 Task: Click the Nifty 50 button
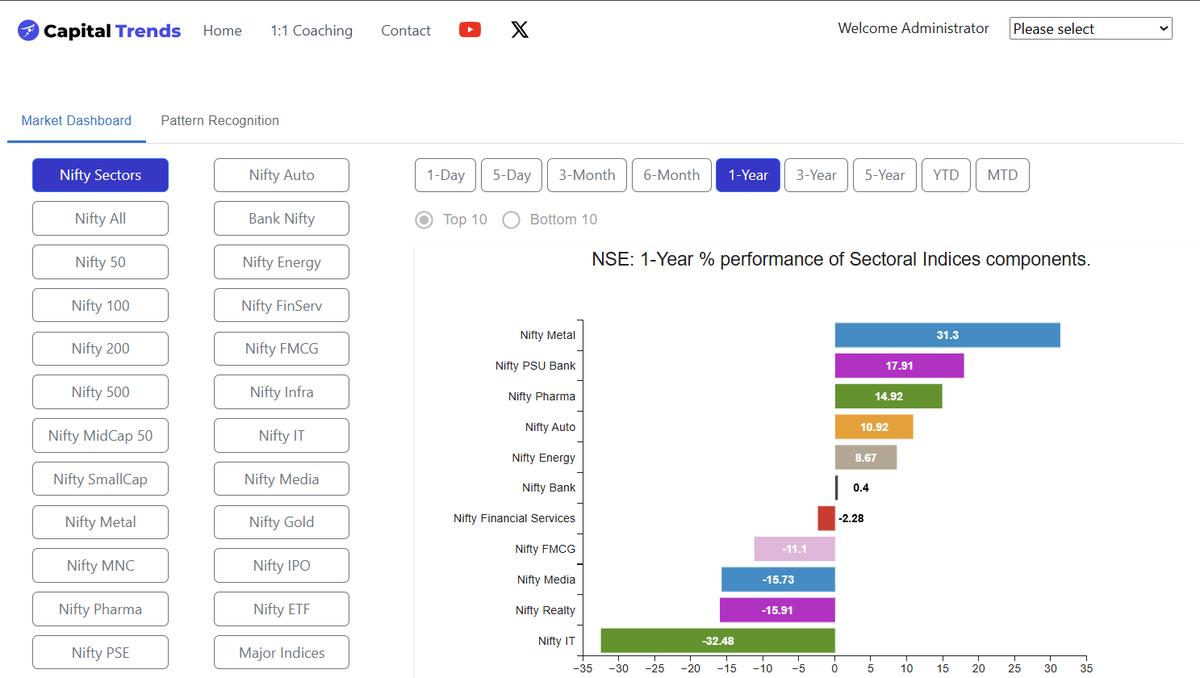(100, 262)
